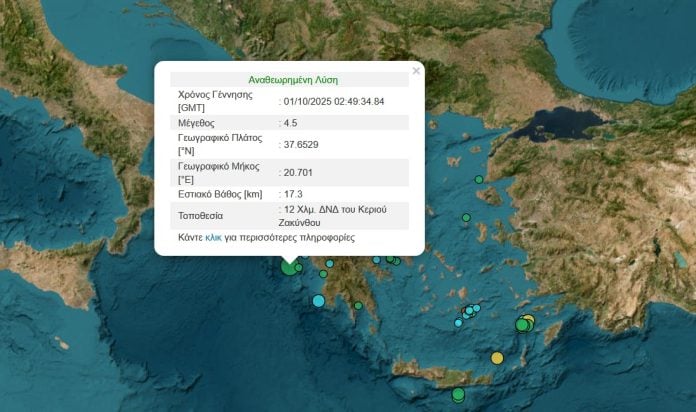Select the green marker in southern Peloponnese
696x412 pixels.
[358, 305]
